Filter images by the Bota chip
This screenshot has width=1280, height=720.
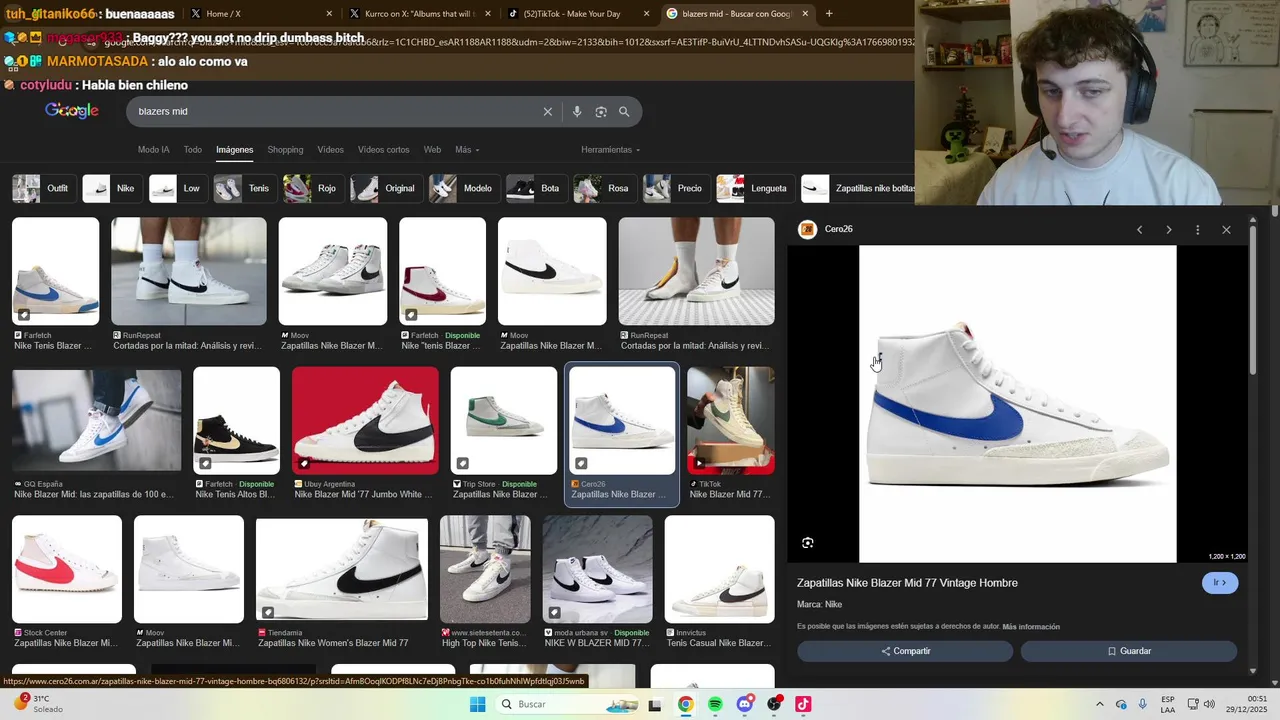[536, 188]
